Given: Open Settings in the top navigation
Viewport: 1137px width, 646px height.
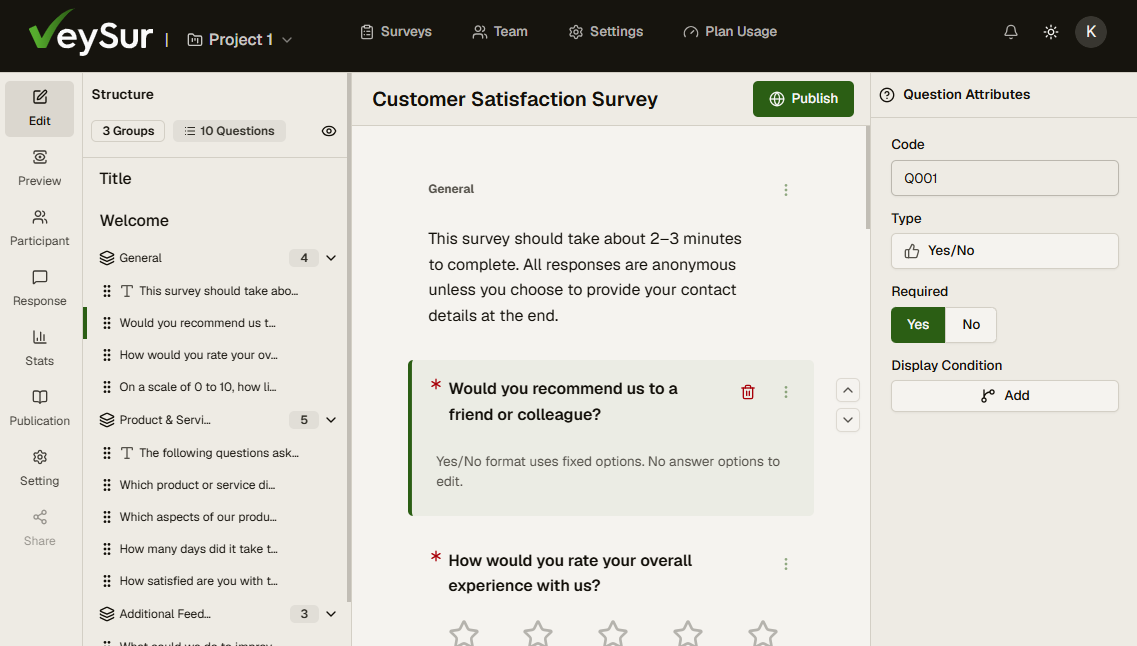Looking at the screenshot, I should coord(606,32).
